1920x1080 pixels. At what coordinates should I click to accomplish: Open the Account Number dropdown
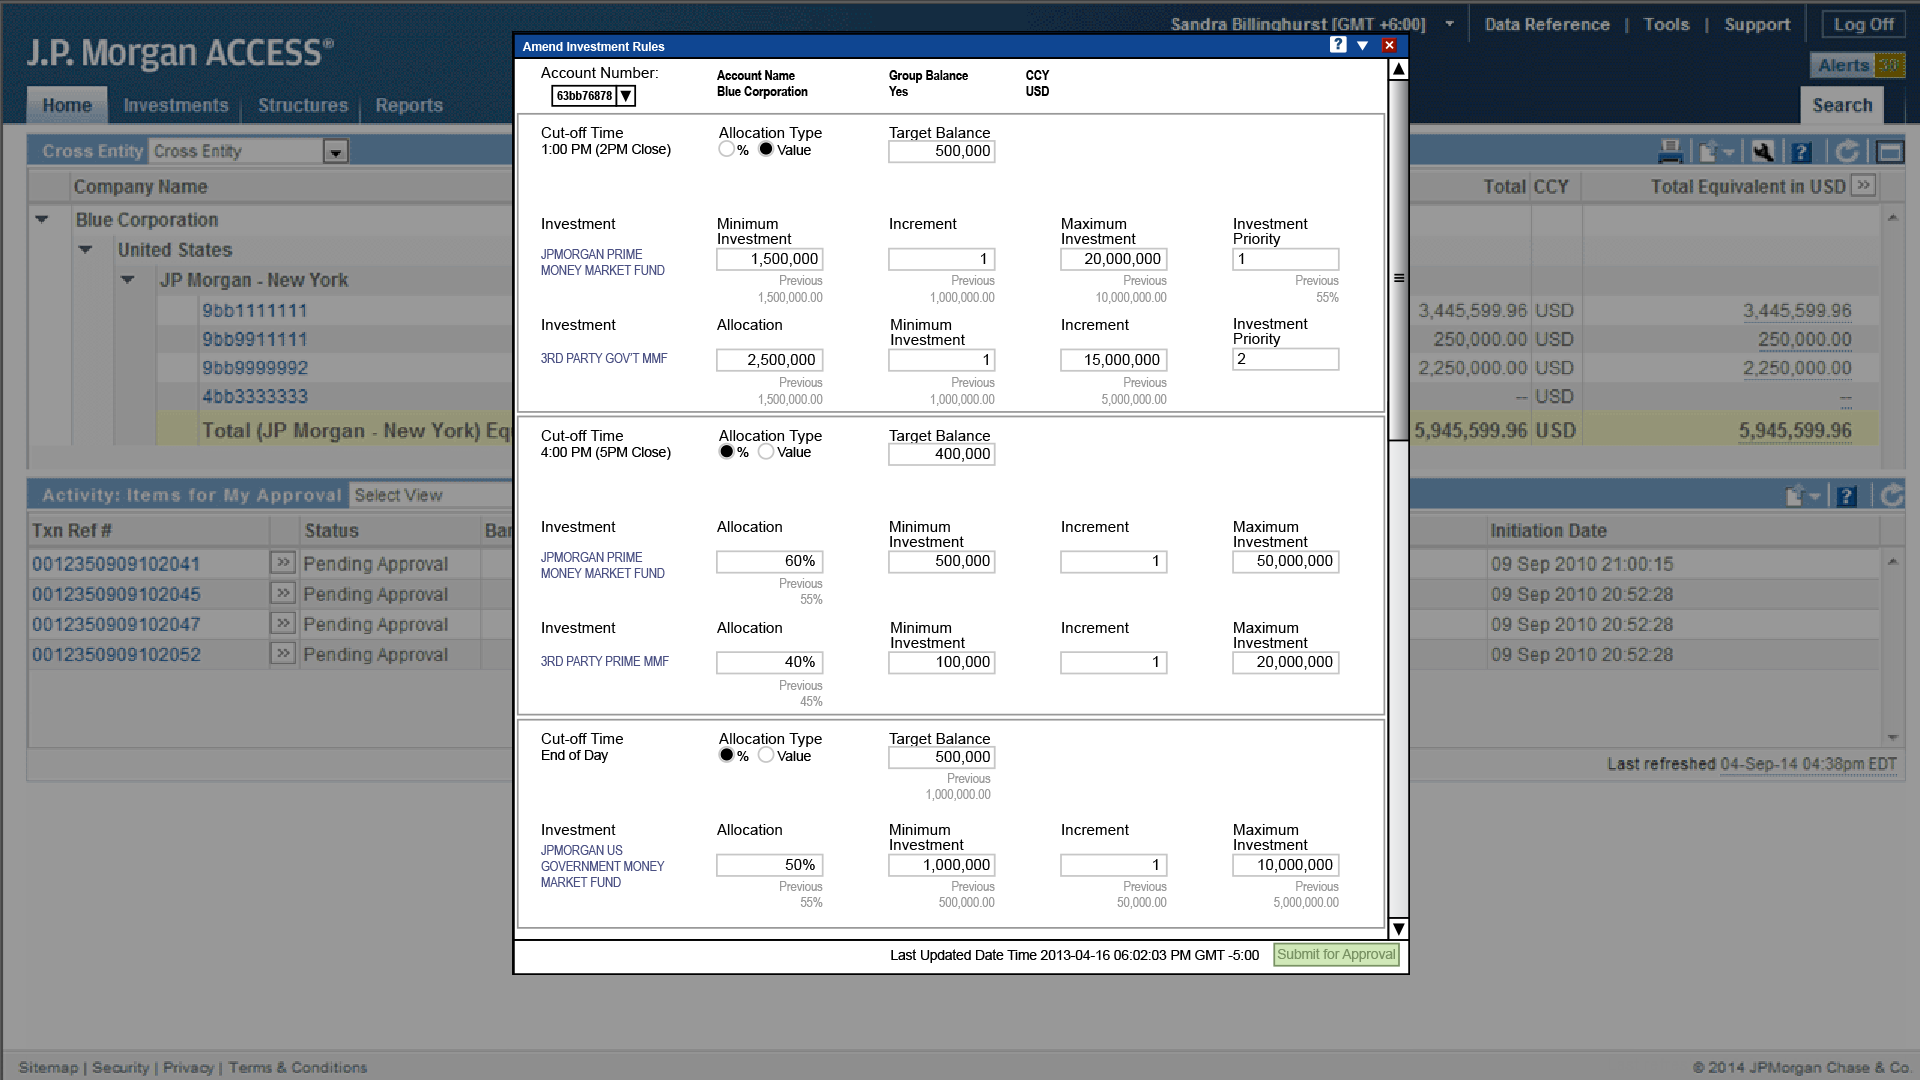click(625, 96)
